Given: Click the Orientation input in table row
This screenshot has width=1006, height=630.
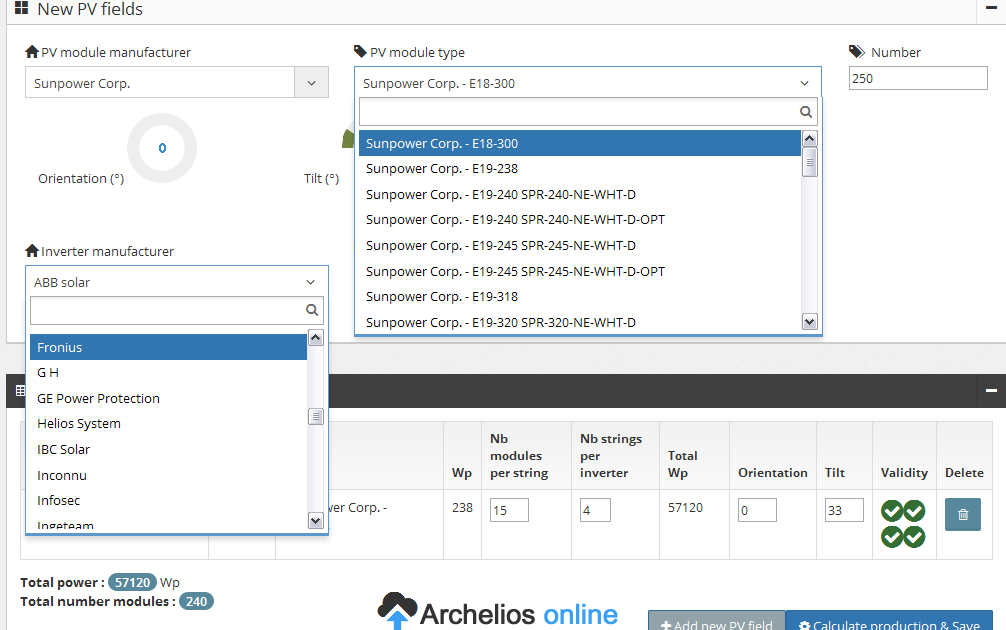Looking at the screenshot, I should (757, 510).
